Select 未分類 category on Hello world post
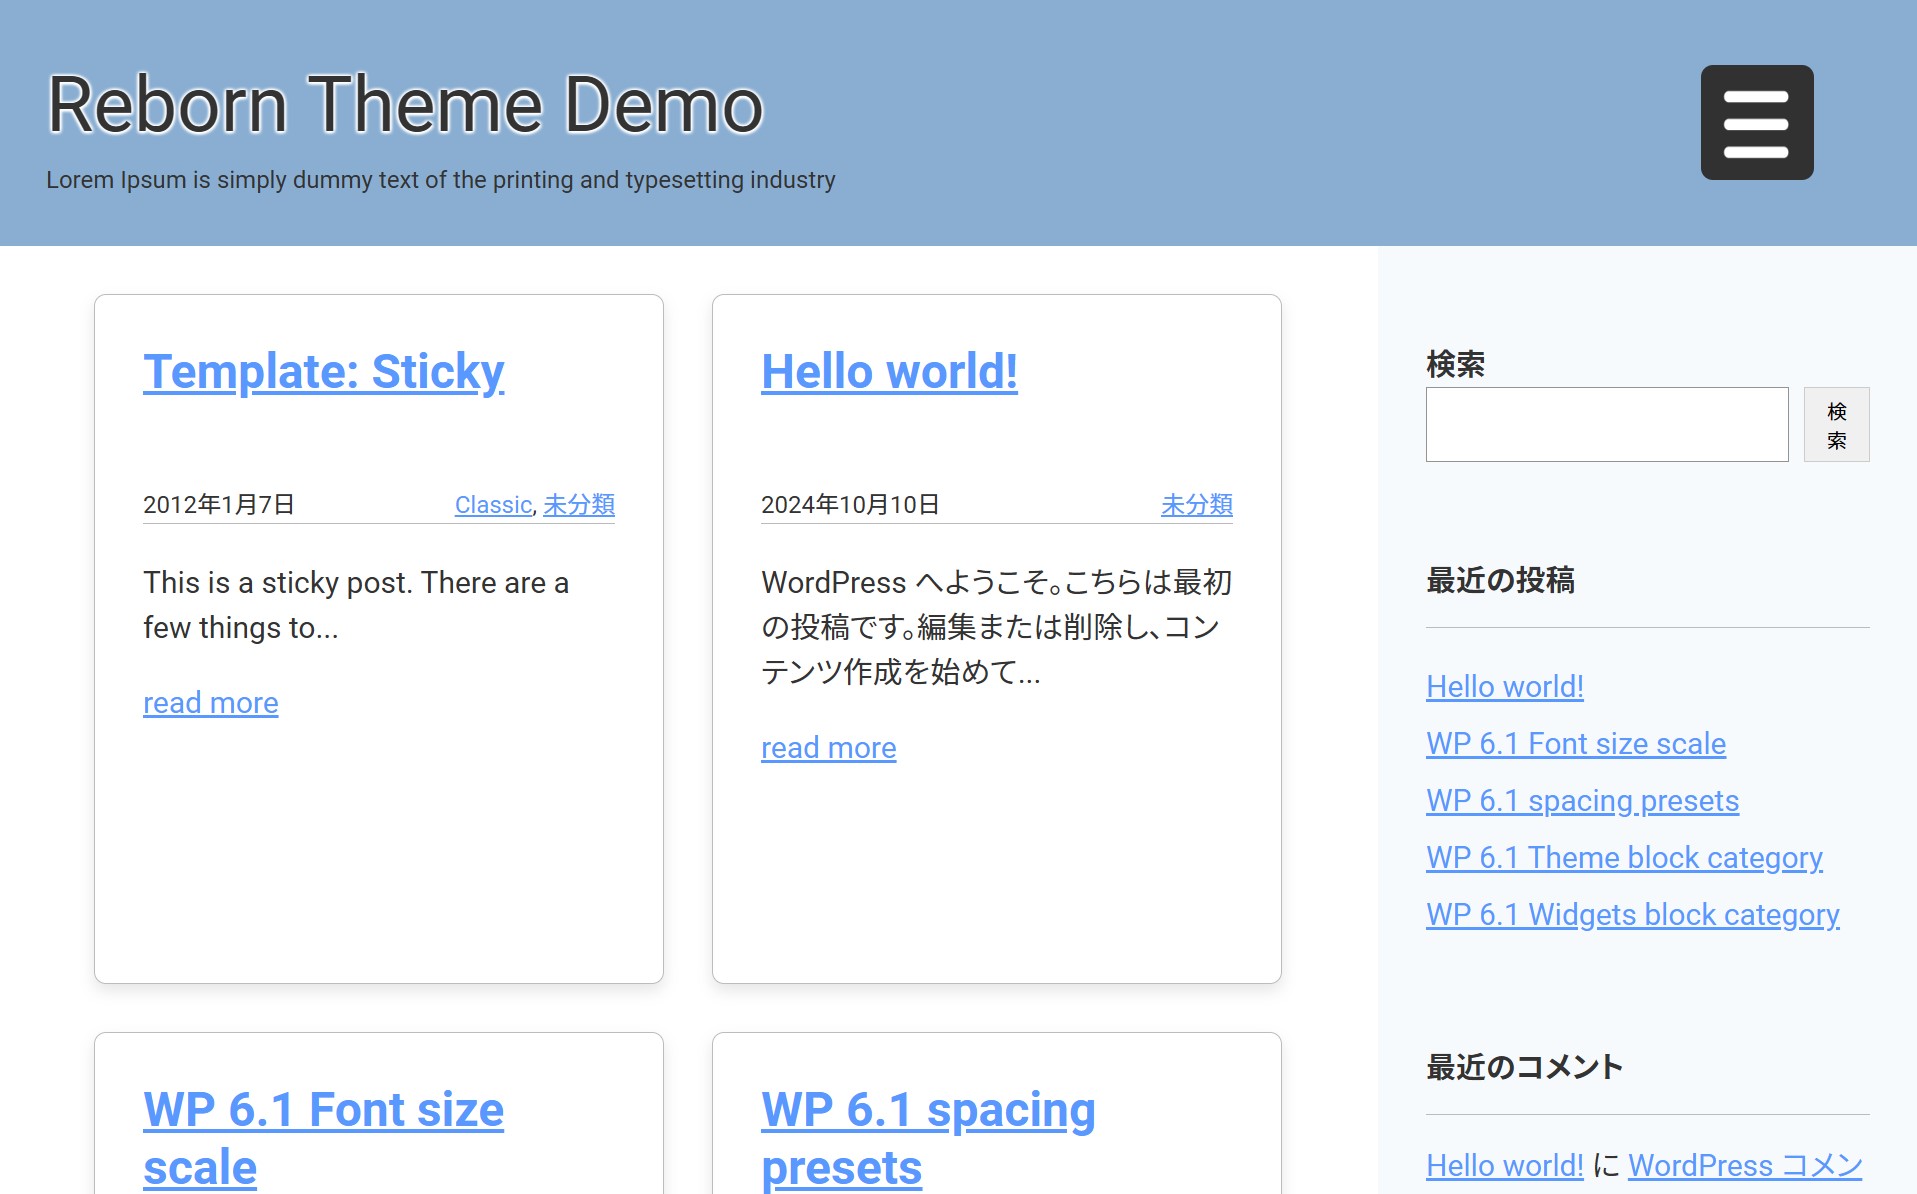 click(x=1196, y=505)
